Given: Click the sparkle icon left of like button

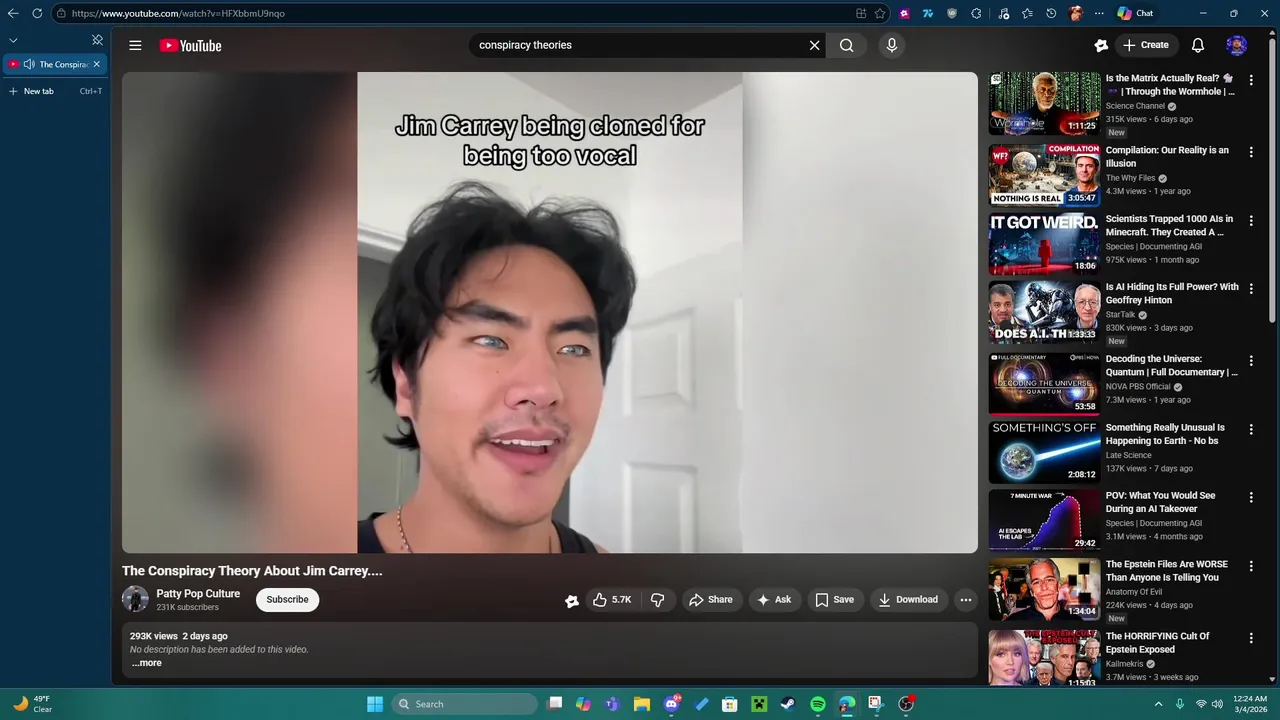Looking at the screenshot, I should (x=571, y=601).
